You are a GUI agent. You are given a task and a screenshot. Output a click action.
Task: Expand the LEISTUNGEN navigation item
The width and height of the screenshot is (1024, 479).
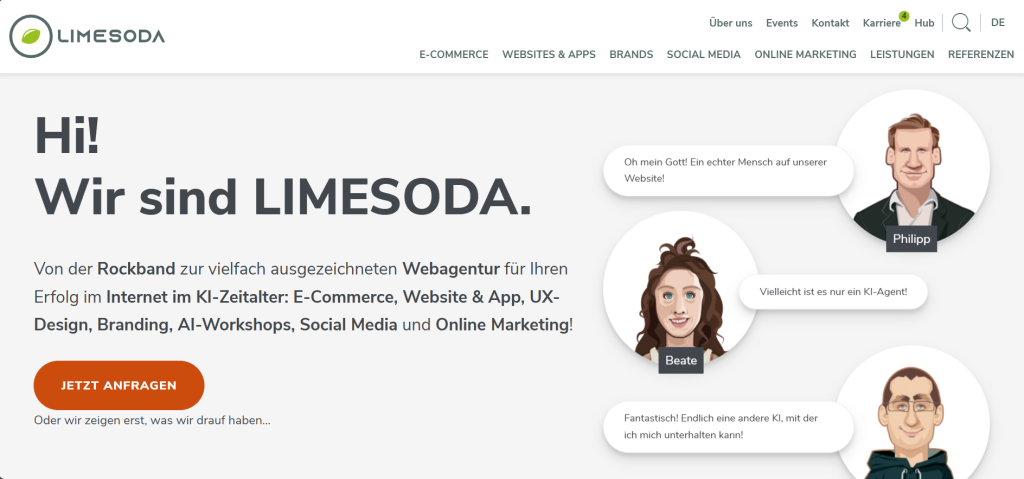[x=902, y=55]
